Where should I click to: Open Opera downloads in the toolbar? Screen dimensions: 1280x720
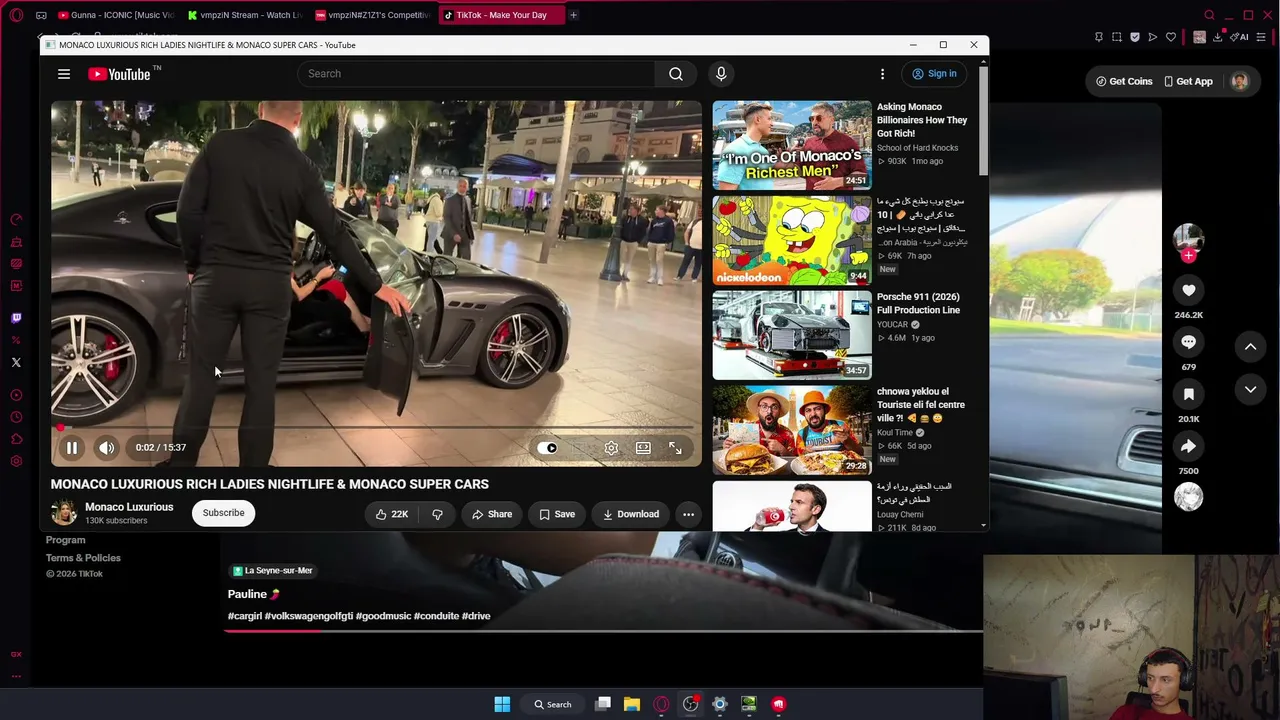coord(1217,37)
